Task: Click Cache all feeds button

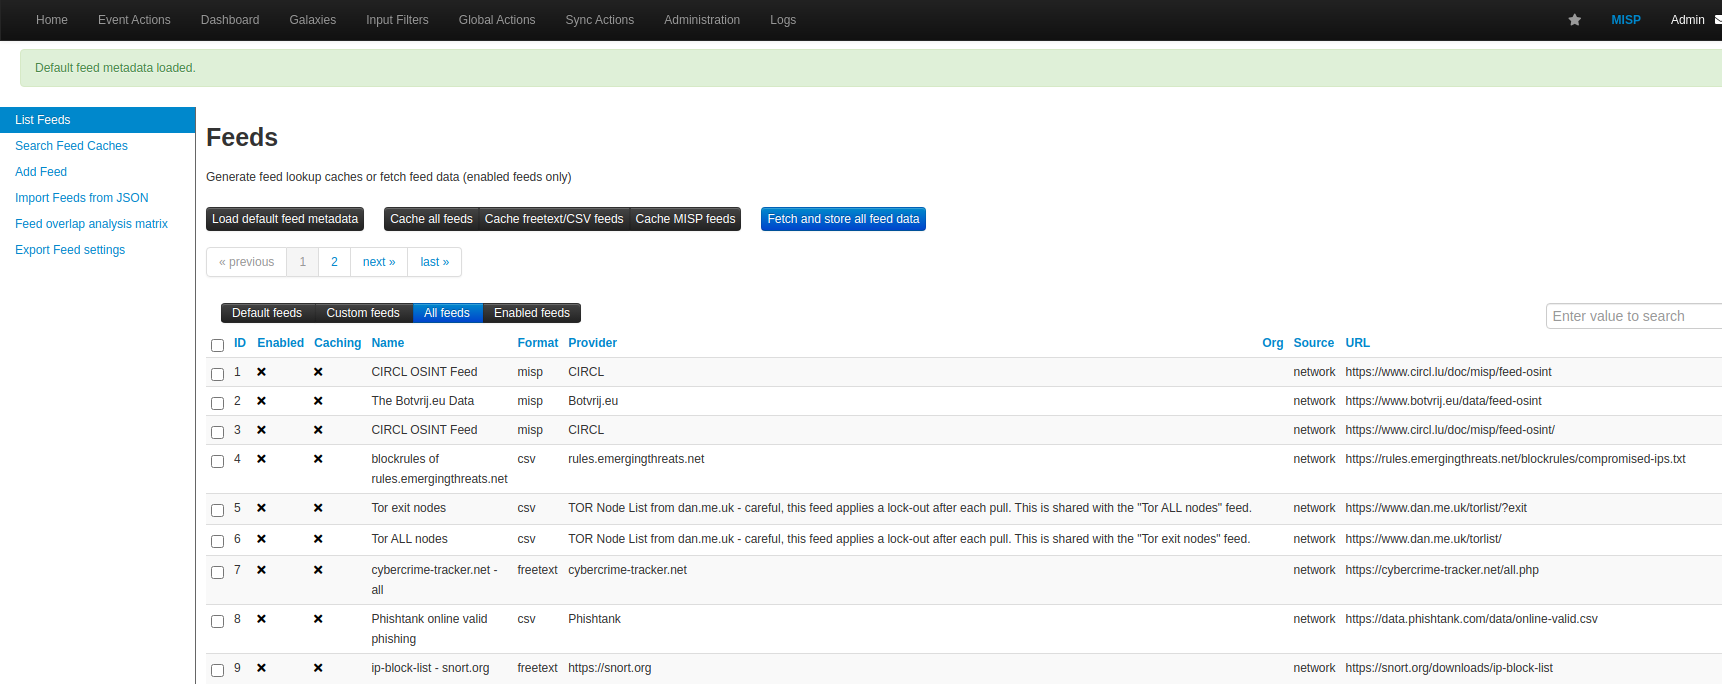Action: click(431, 219)
